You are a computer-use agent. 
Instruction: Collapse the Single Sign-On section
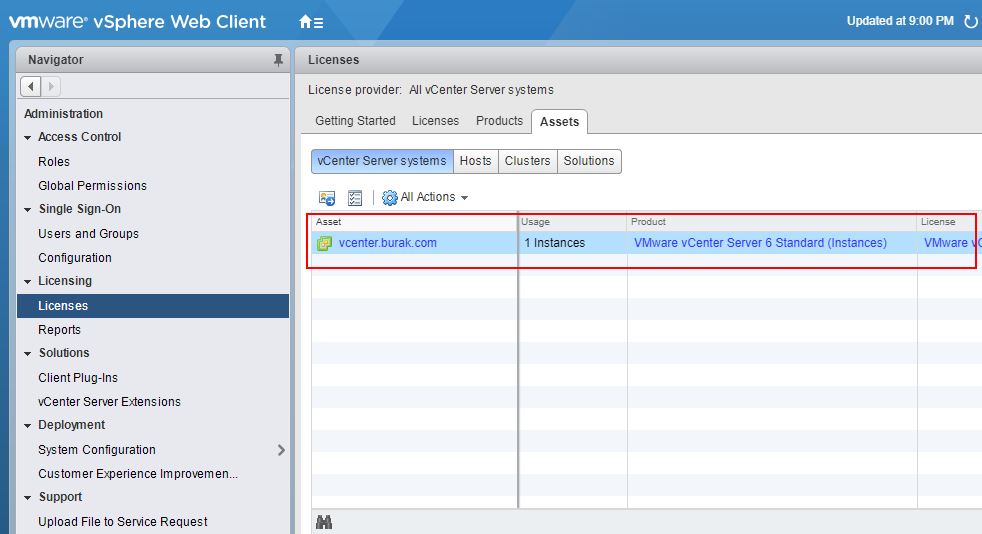[x=28, y=210]
